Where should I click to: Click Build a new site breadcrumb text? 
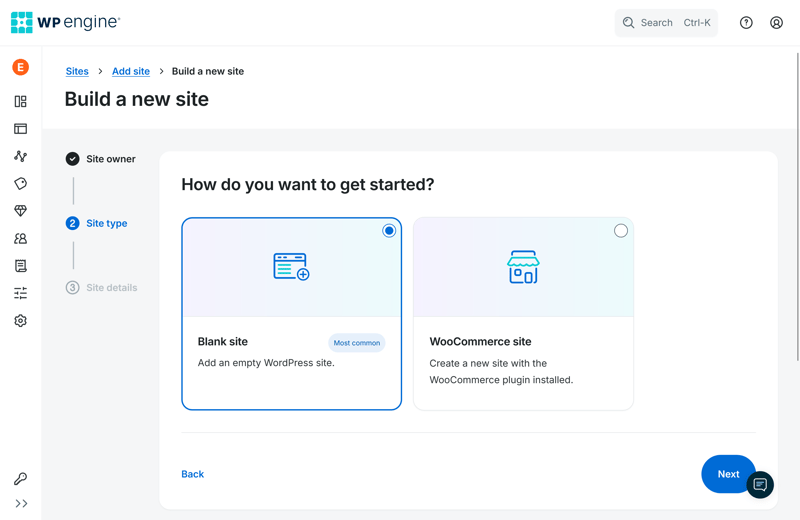pyautogui.click(x=208, y=71)
